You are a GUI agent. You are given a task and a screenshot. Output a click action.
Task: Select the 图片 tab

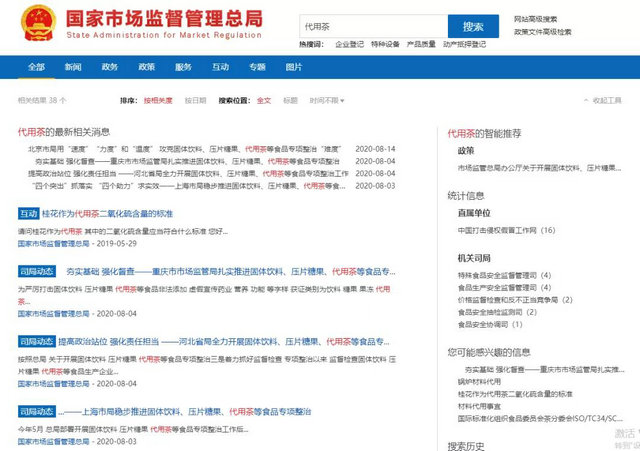point(294,67)
